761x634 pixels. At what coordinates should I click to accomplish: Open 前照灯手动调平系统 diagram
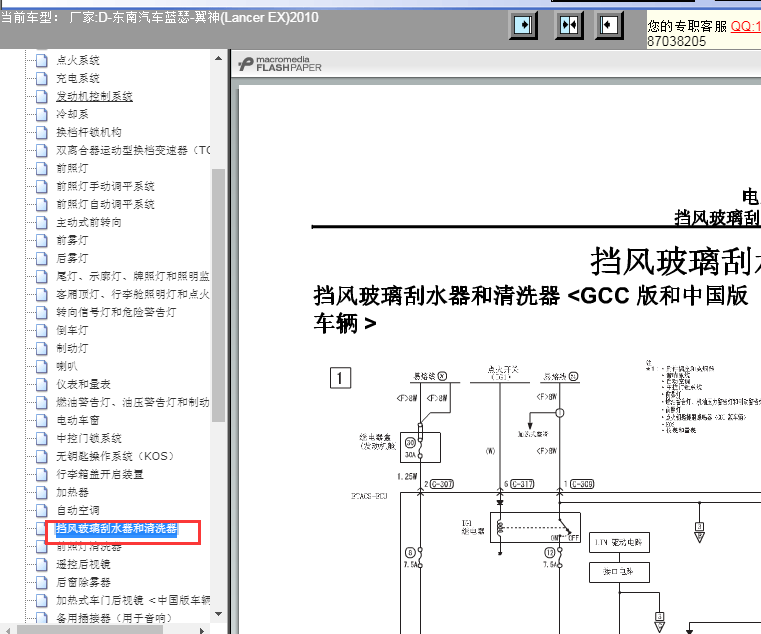[105, 186]
